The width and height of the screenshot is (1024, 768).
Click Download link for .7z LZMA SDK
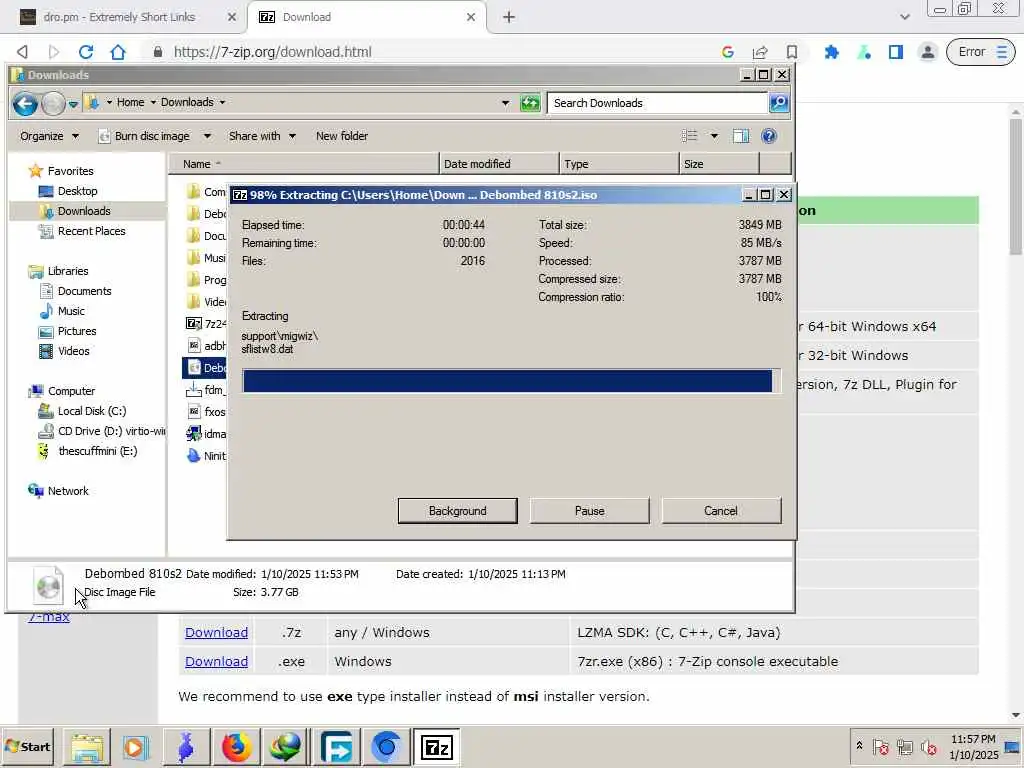(216, 632)
